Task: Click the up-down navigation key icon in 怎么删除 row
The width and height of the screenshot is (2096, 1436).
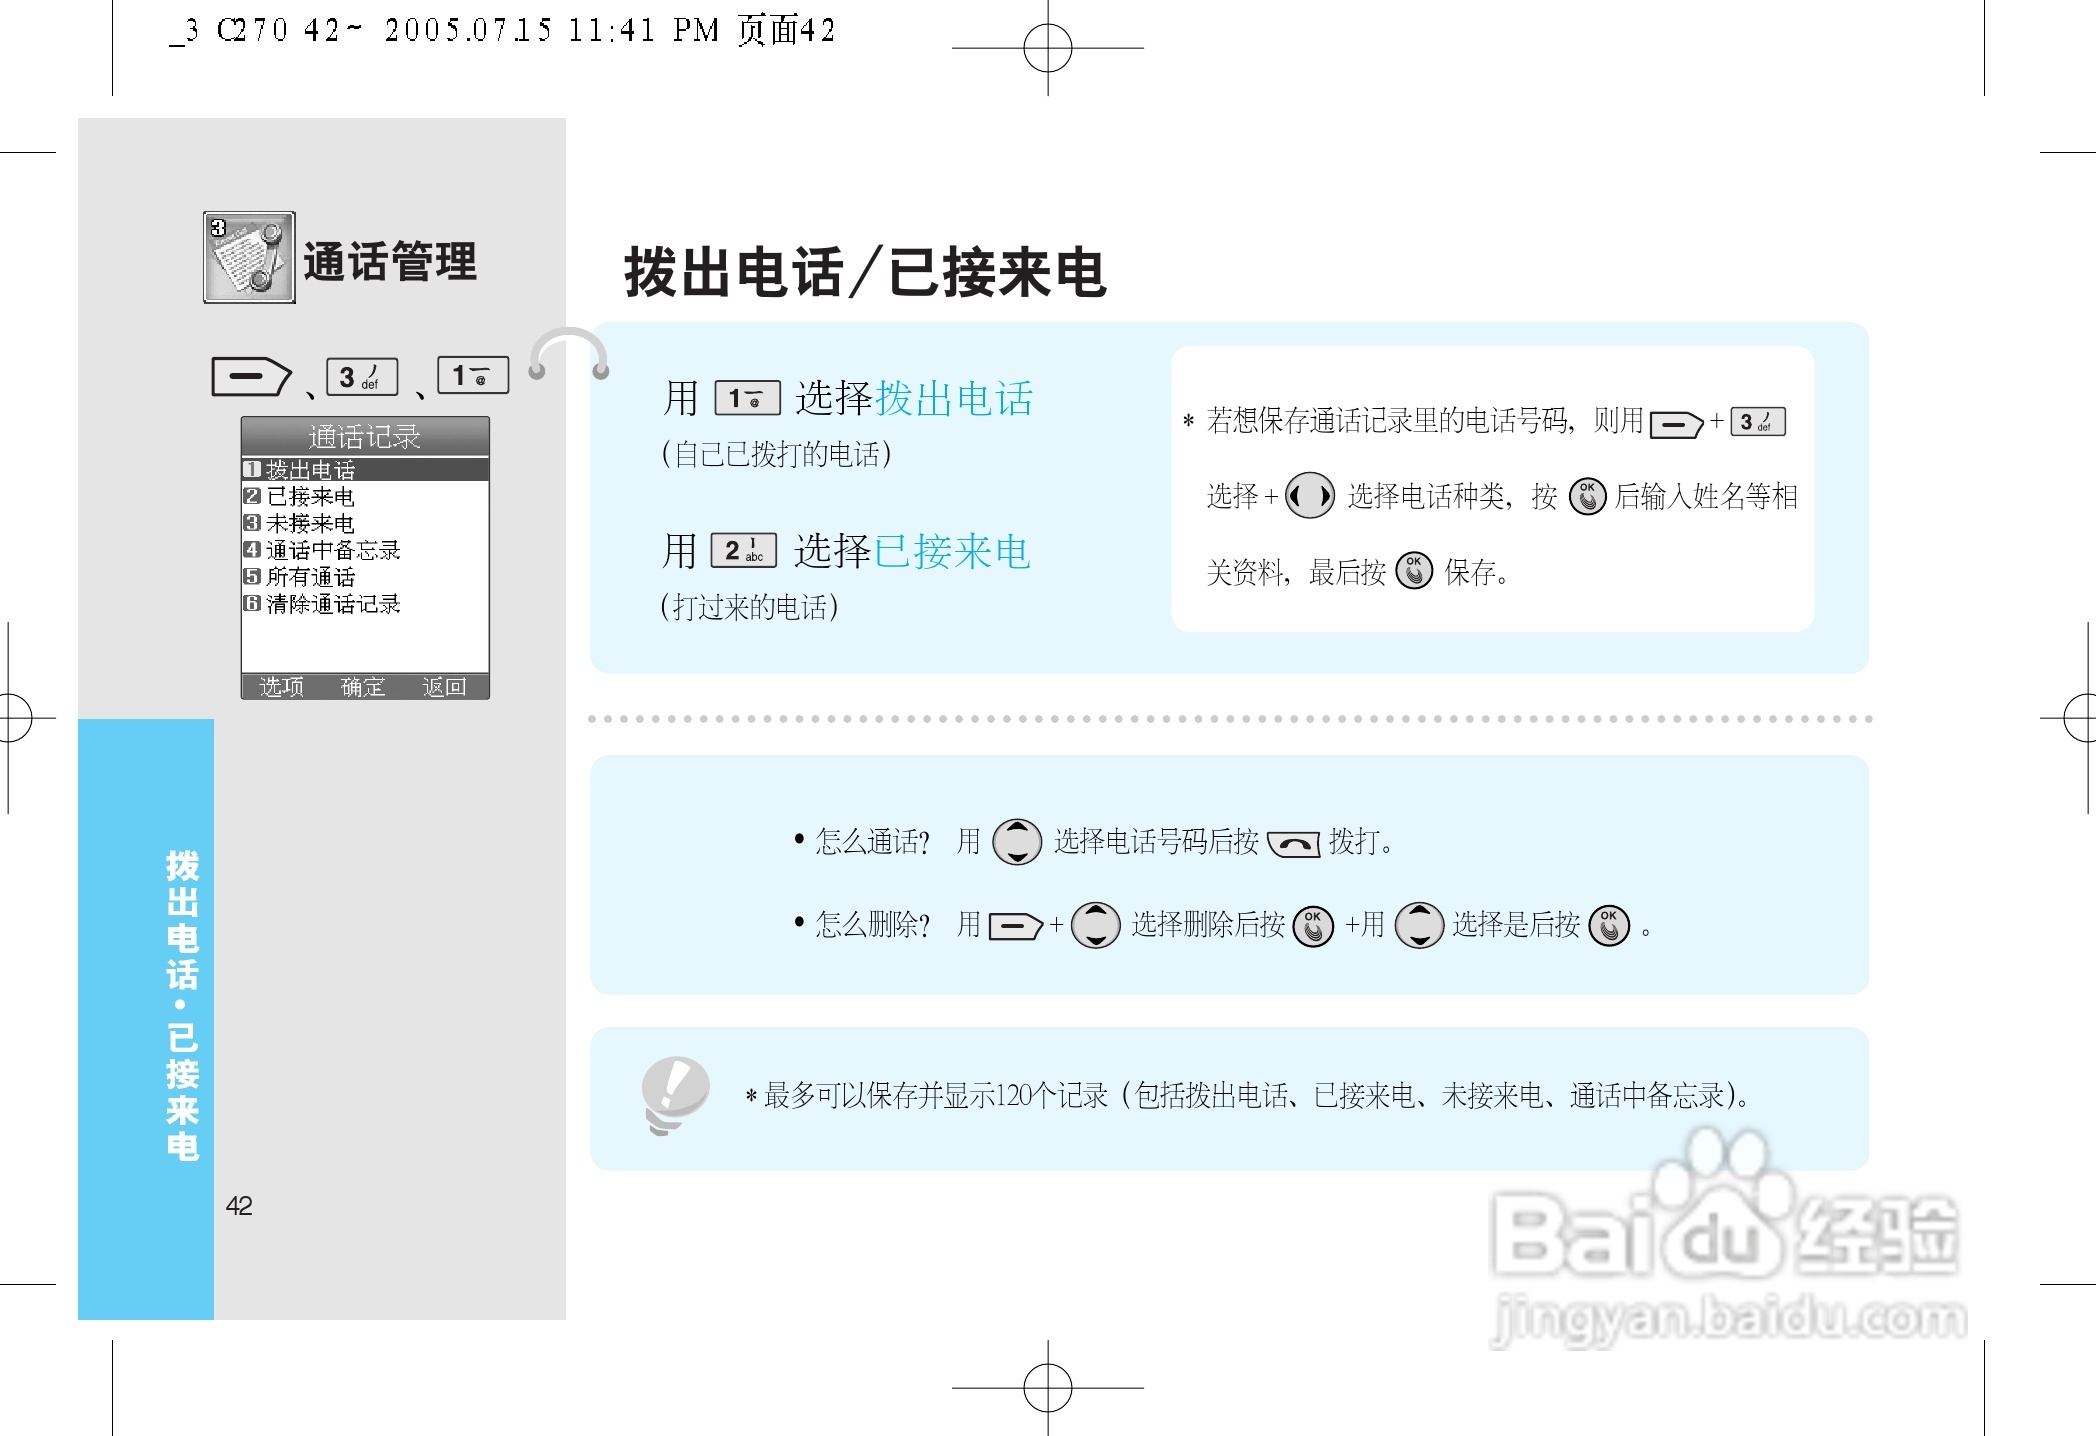Action: (x=1096, y=924)
